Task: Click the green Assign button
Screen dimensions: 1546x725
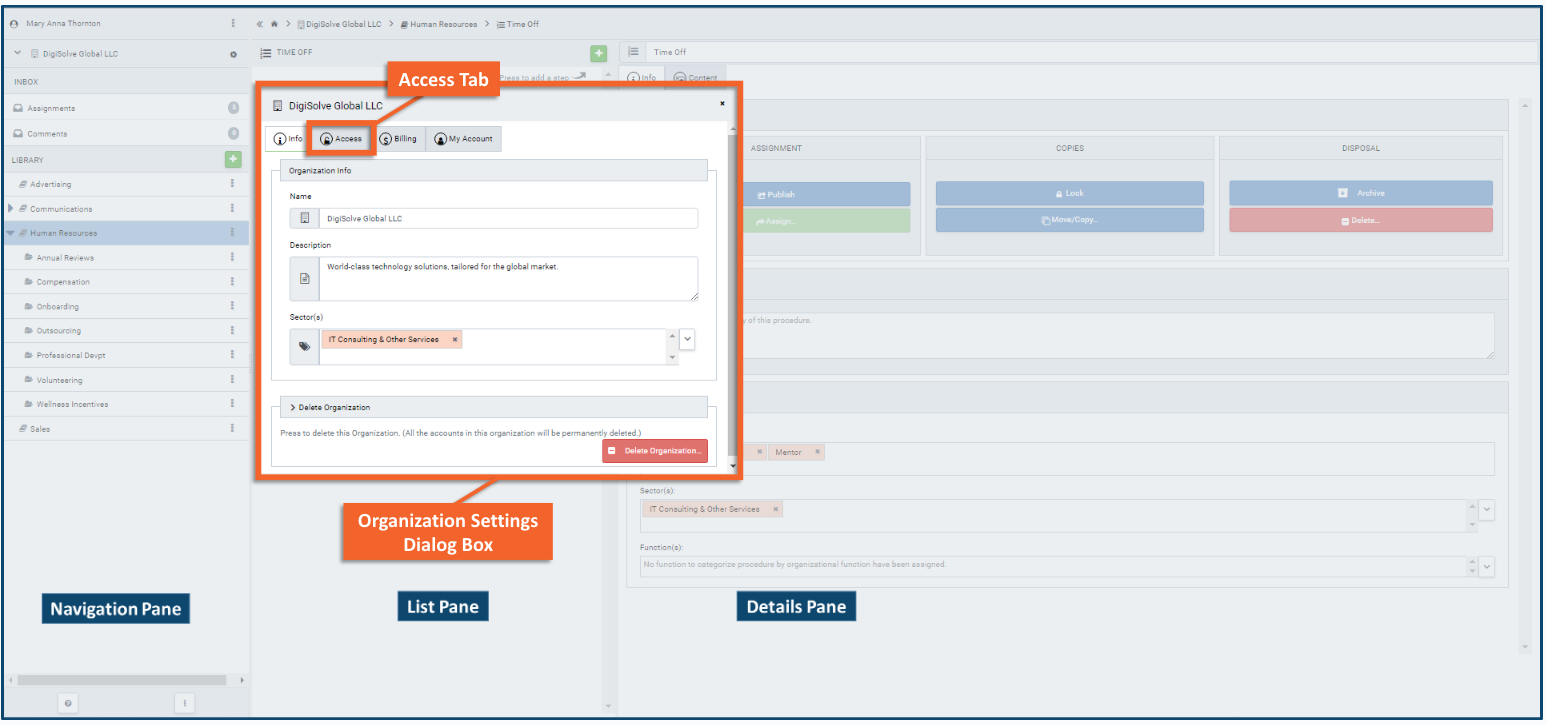Action: click(777, 220)
